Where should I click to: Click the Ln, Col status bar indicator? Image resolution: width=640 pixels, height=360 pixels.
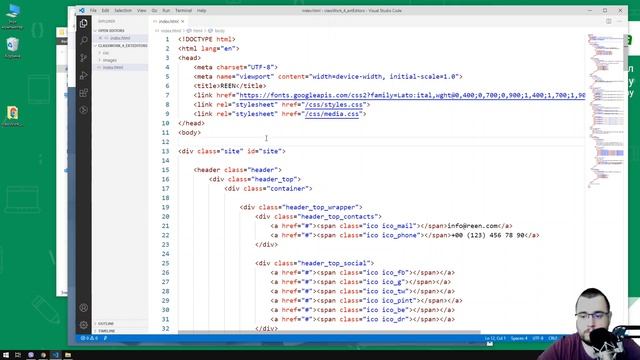tap(495, 338)
